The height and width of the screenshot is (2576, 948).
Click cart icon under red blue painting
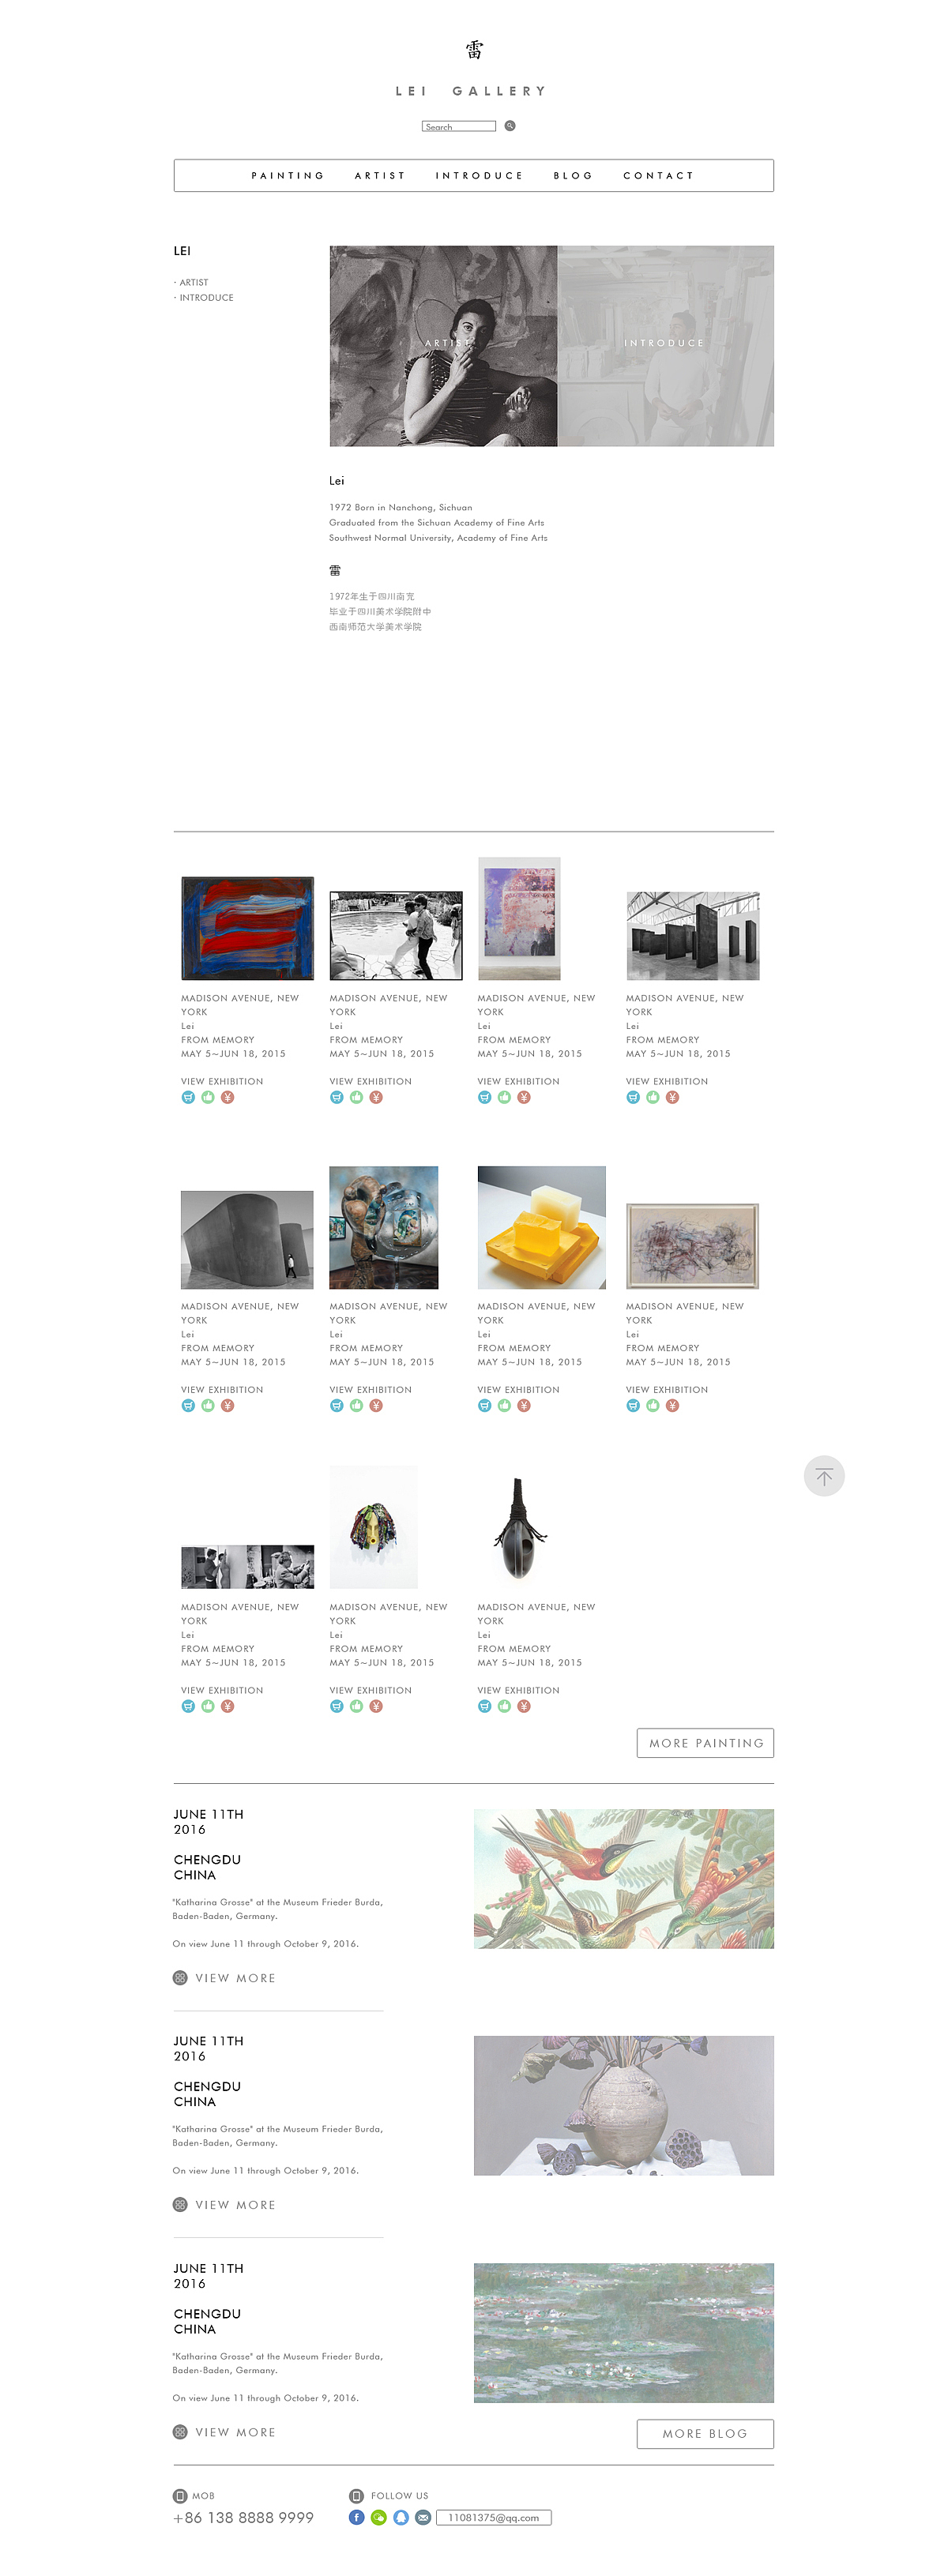coord(188,1097)
